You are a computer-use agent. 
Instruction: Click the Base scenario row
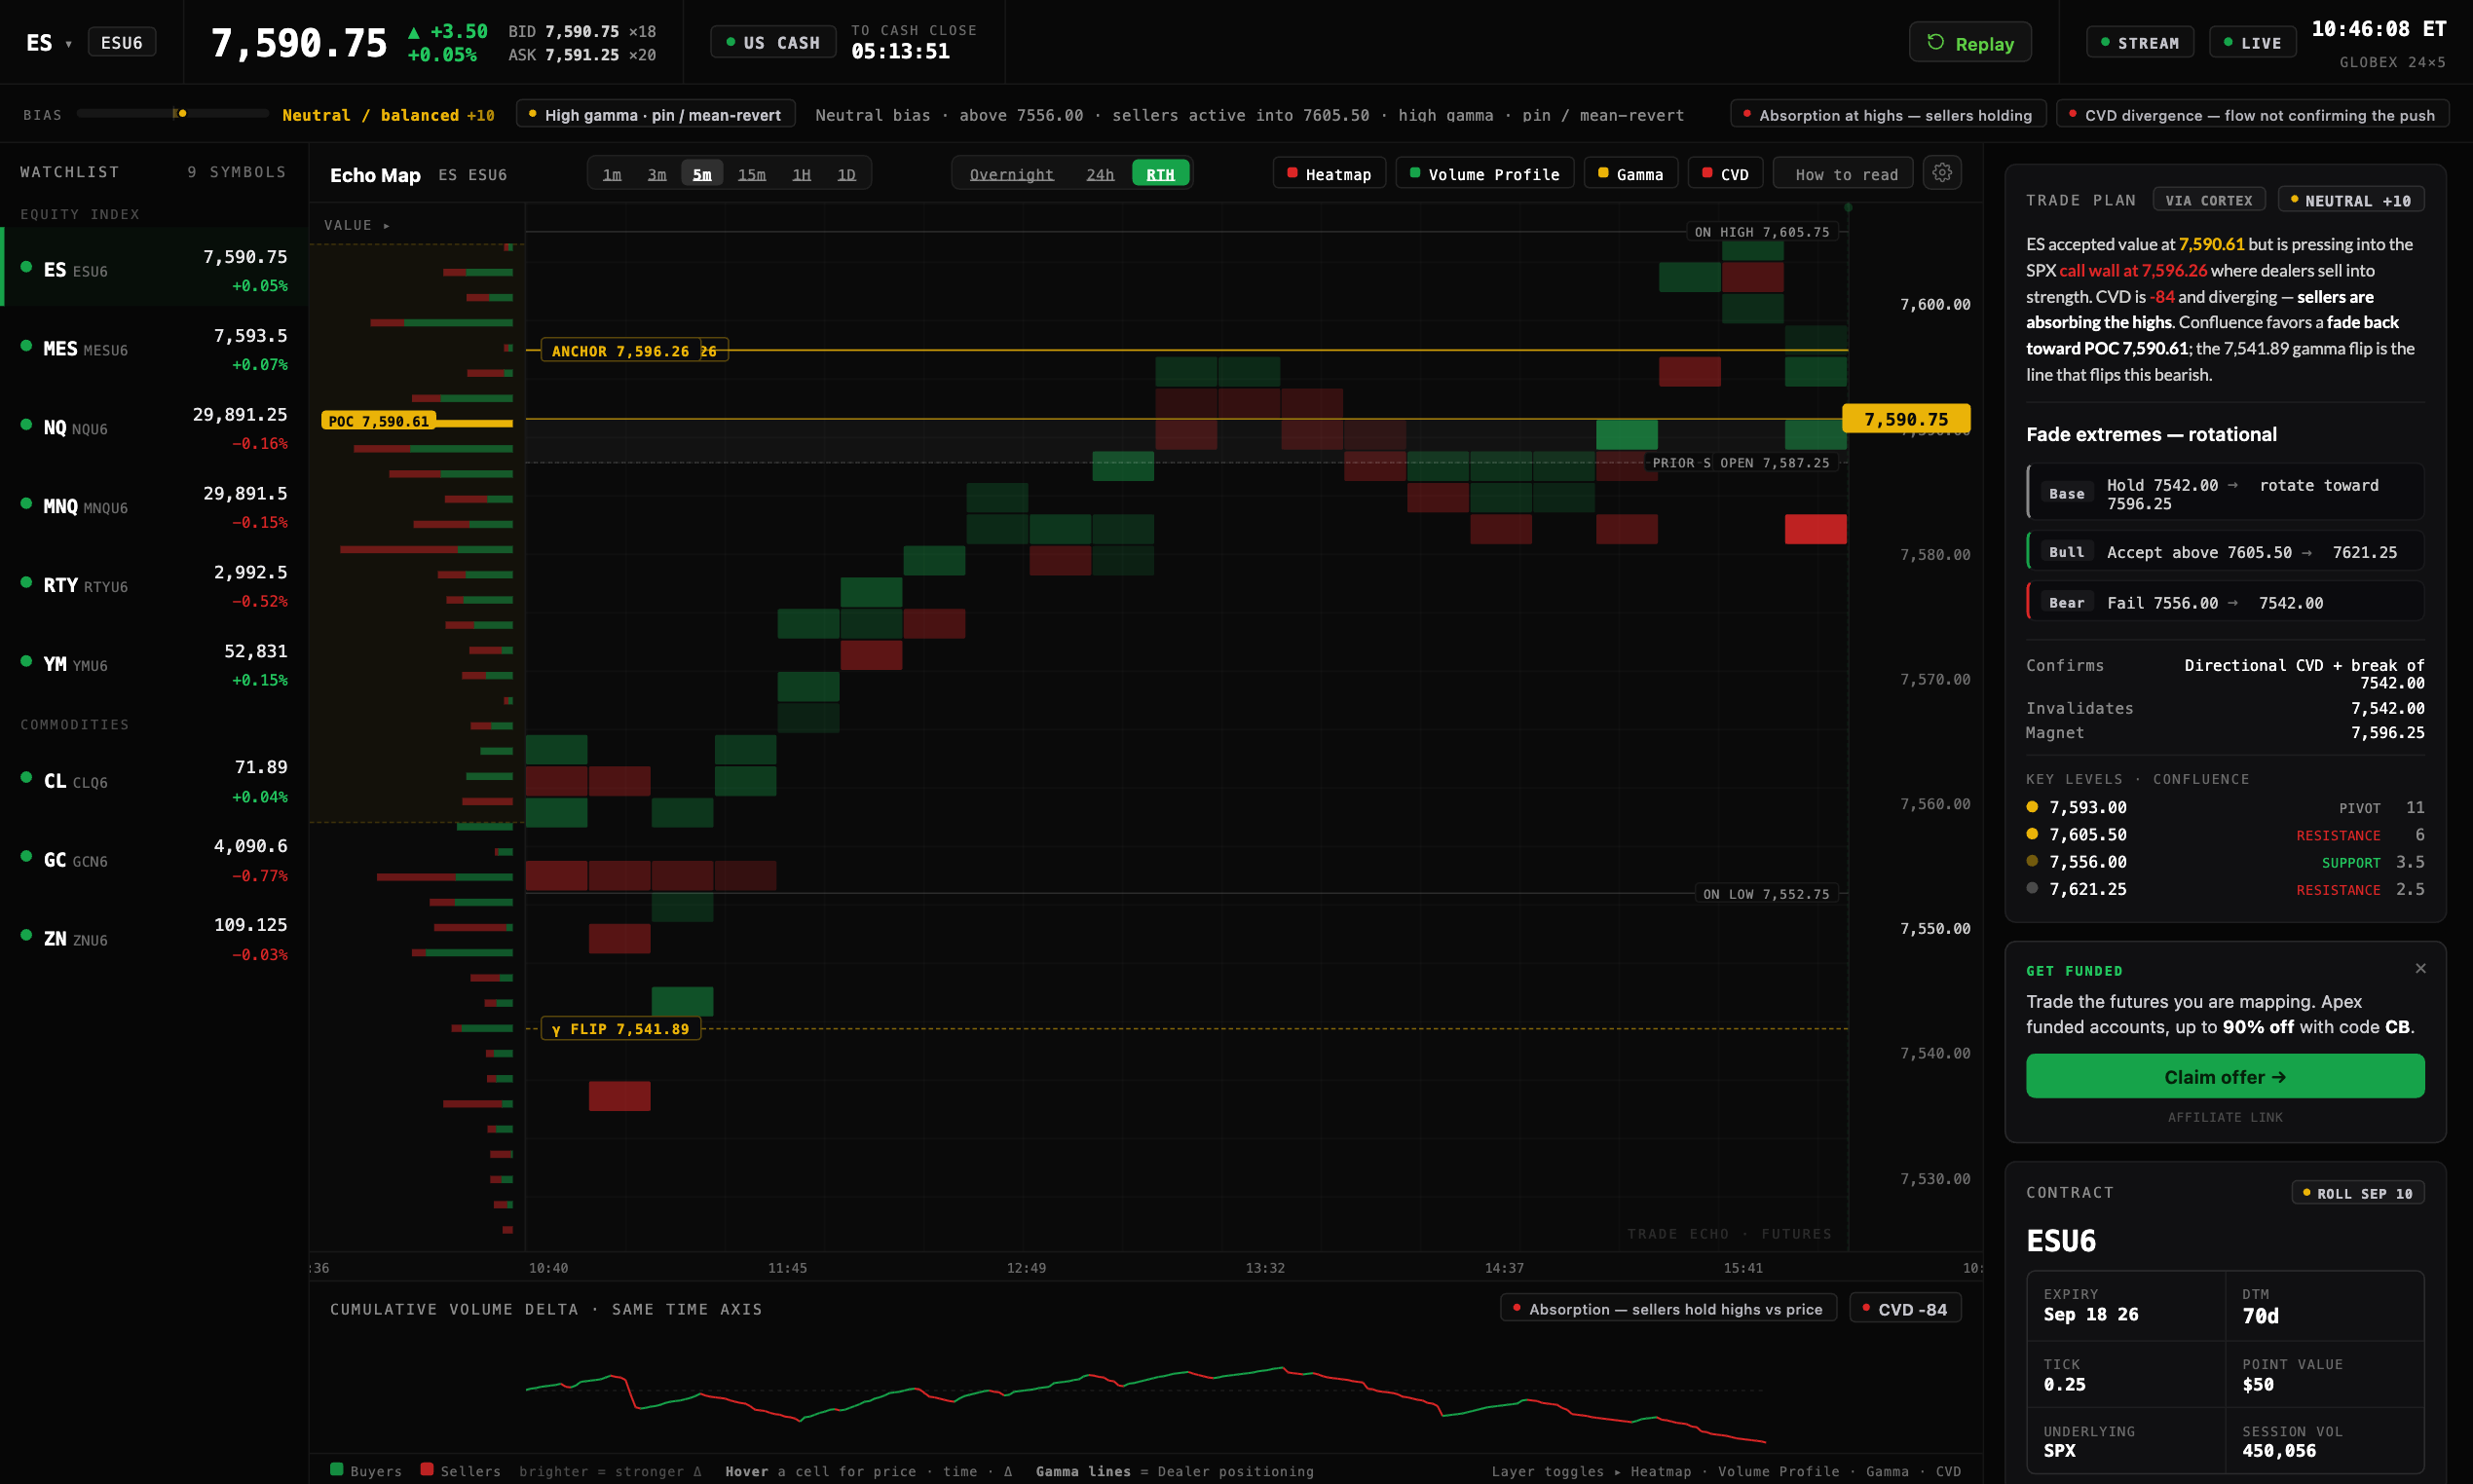(x=2224, y=494)
